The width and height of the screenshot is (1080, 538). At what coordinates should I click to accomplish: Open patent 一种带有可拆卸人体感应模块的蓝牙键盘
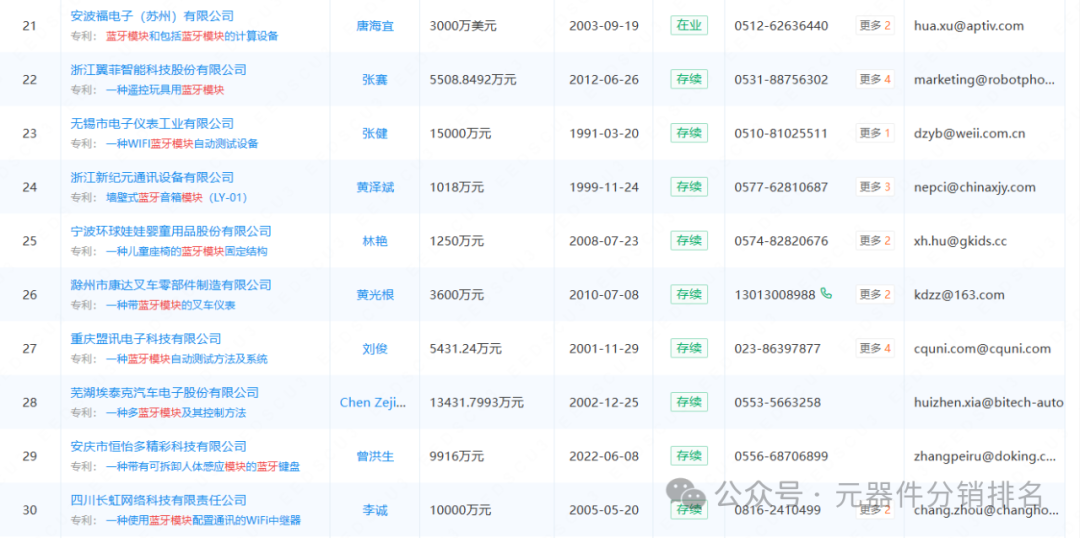tap(202, 466)
